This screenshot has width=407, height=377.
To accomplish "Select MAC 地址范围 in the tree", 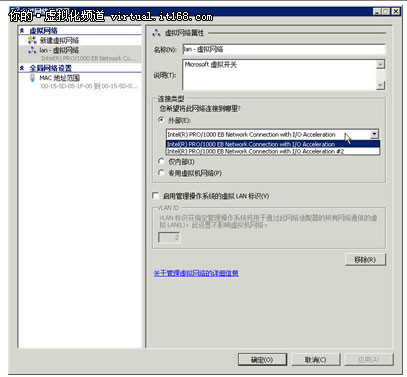I will 60,78.
